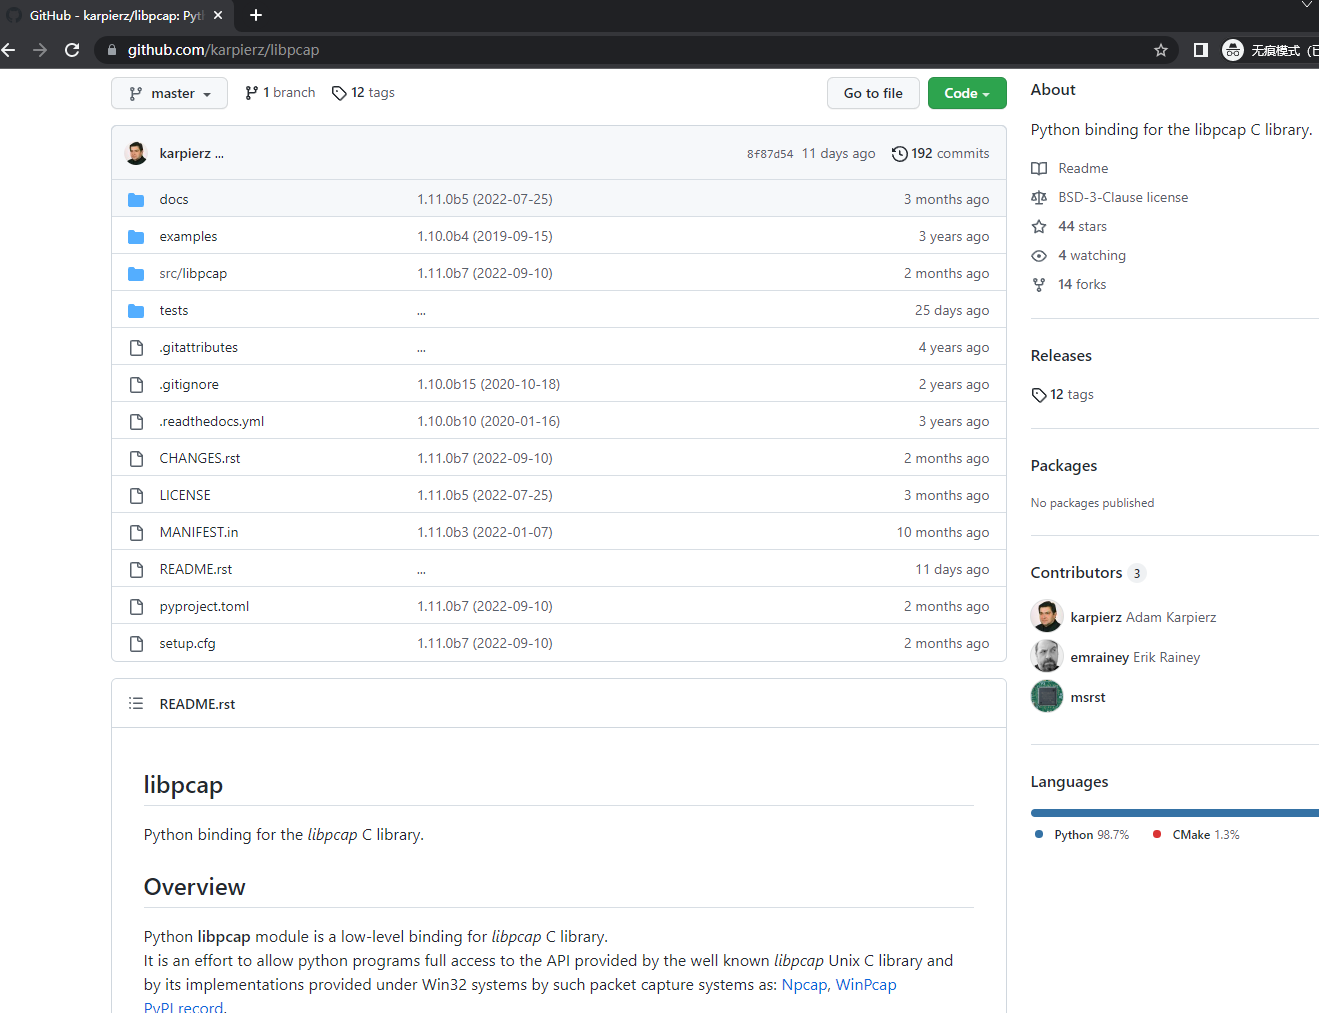Viewport: 1319px width, 1013px height.
Task: Click the browser address bar
Action: coord(400,49)
